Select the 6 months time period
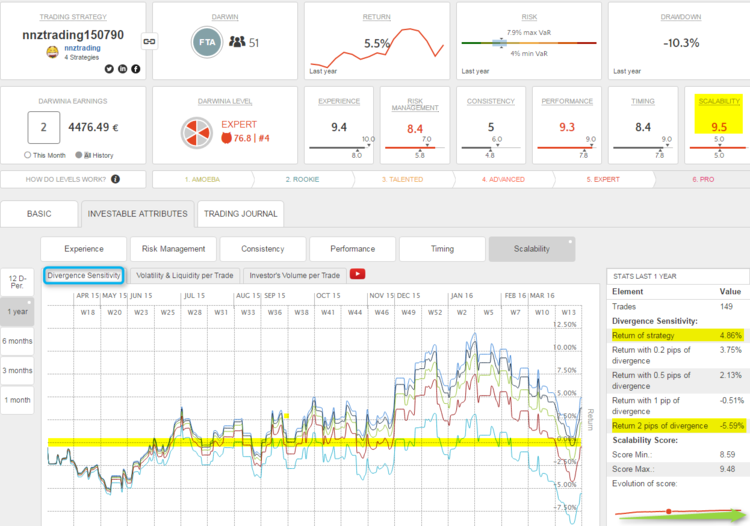 pyautogui.click(x=17, y=341)
